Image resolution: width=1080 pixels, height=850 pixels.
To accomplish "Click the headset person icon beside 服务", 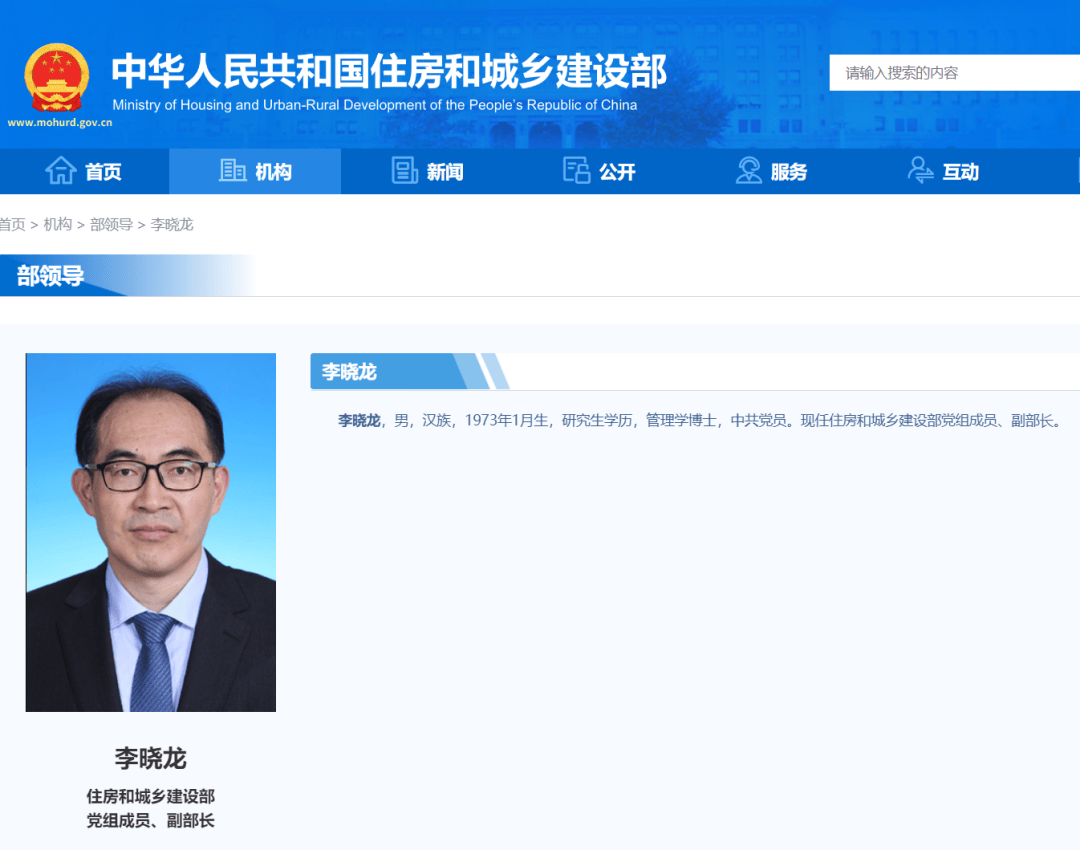I will click(749, 170).
